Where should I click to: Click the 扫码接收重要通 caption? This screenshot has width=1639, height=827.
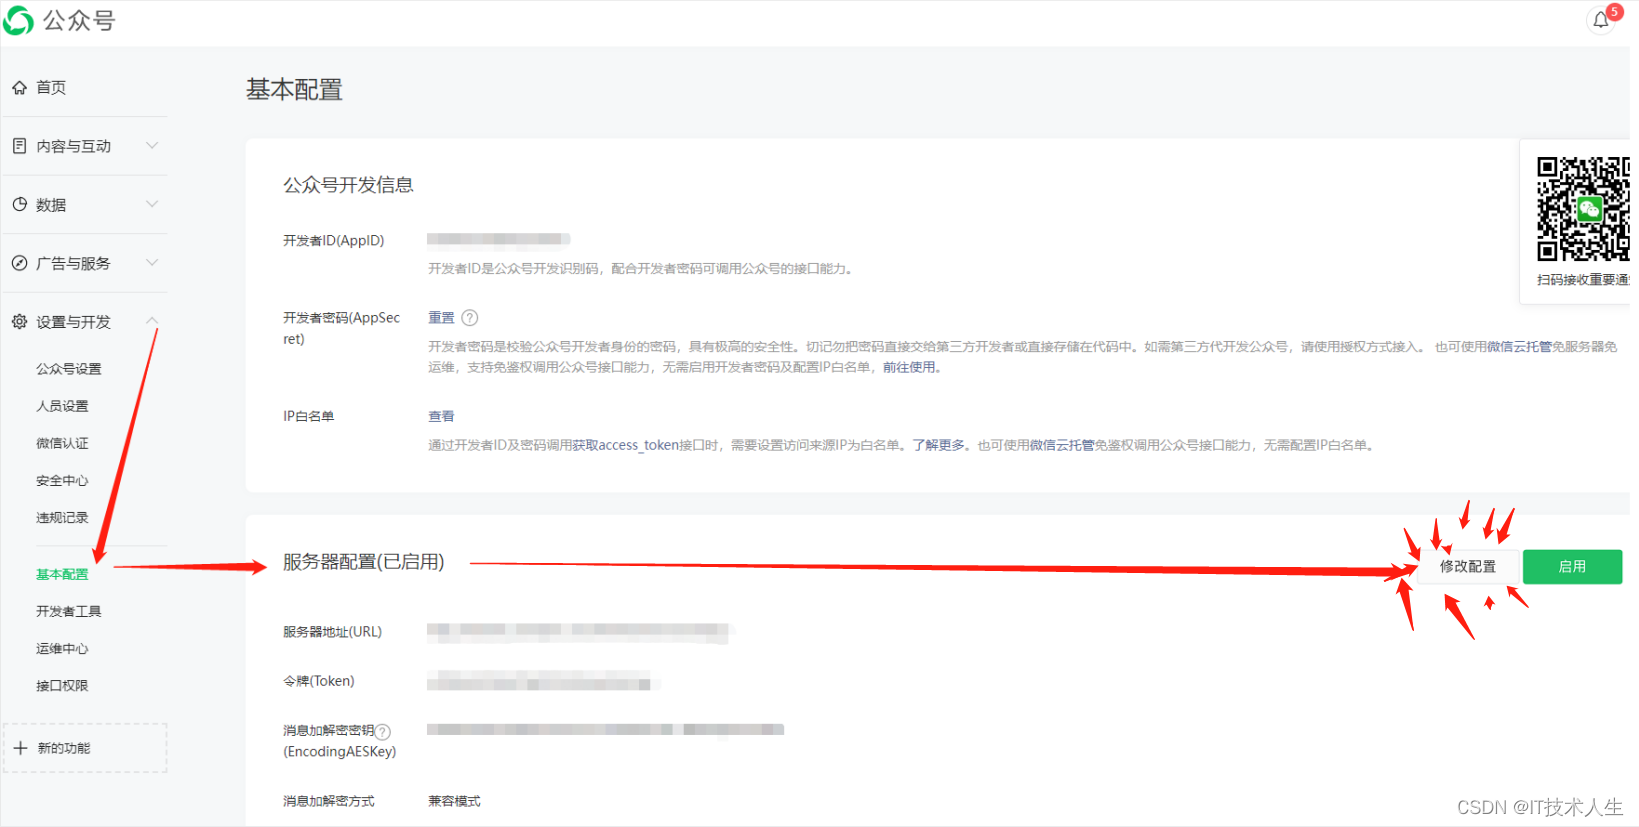click(x=1583, y=280)
